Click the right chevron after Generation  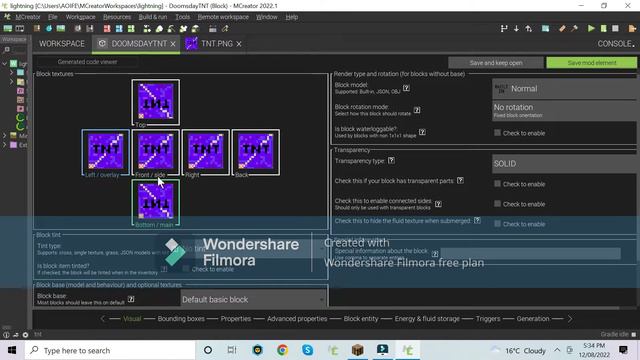pyautogui.click(x=570, y=318)
